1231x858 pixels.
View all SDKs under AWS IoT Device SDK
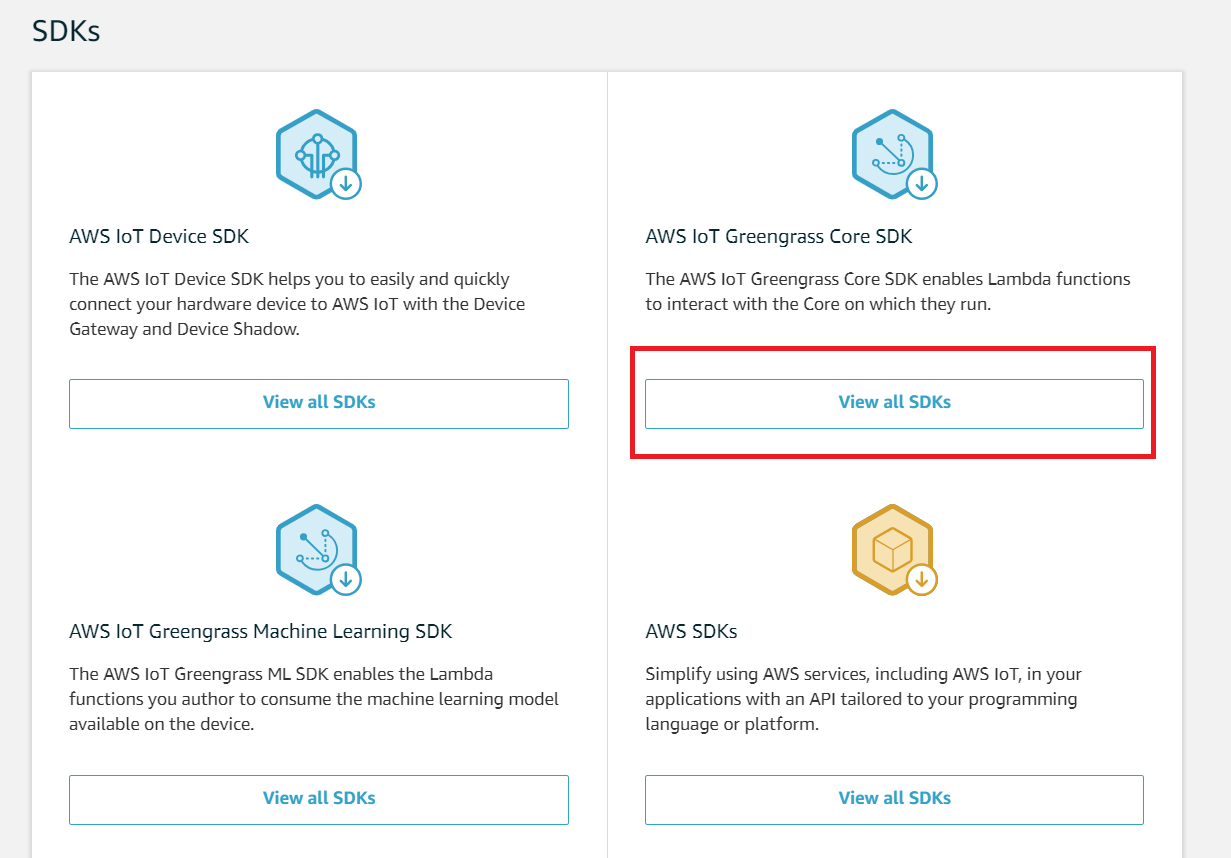[319, 403]
